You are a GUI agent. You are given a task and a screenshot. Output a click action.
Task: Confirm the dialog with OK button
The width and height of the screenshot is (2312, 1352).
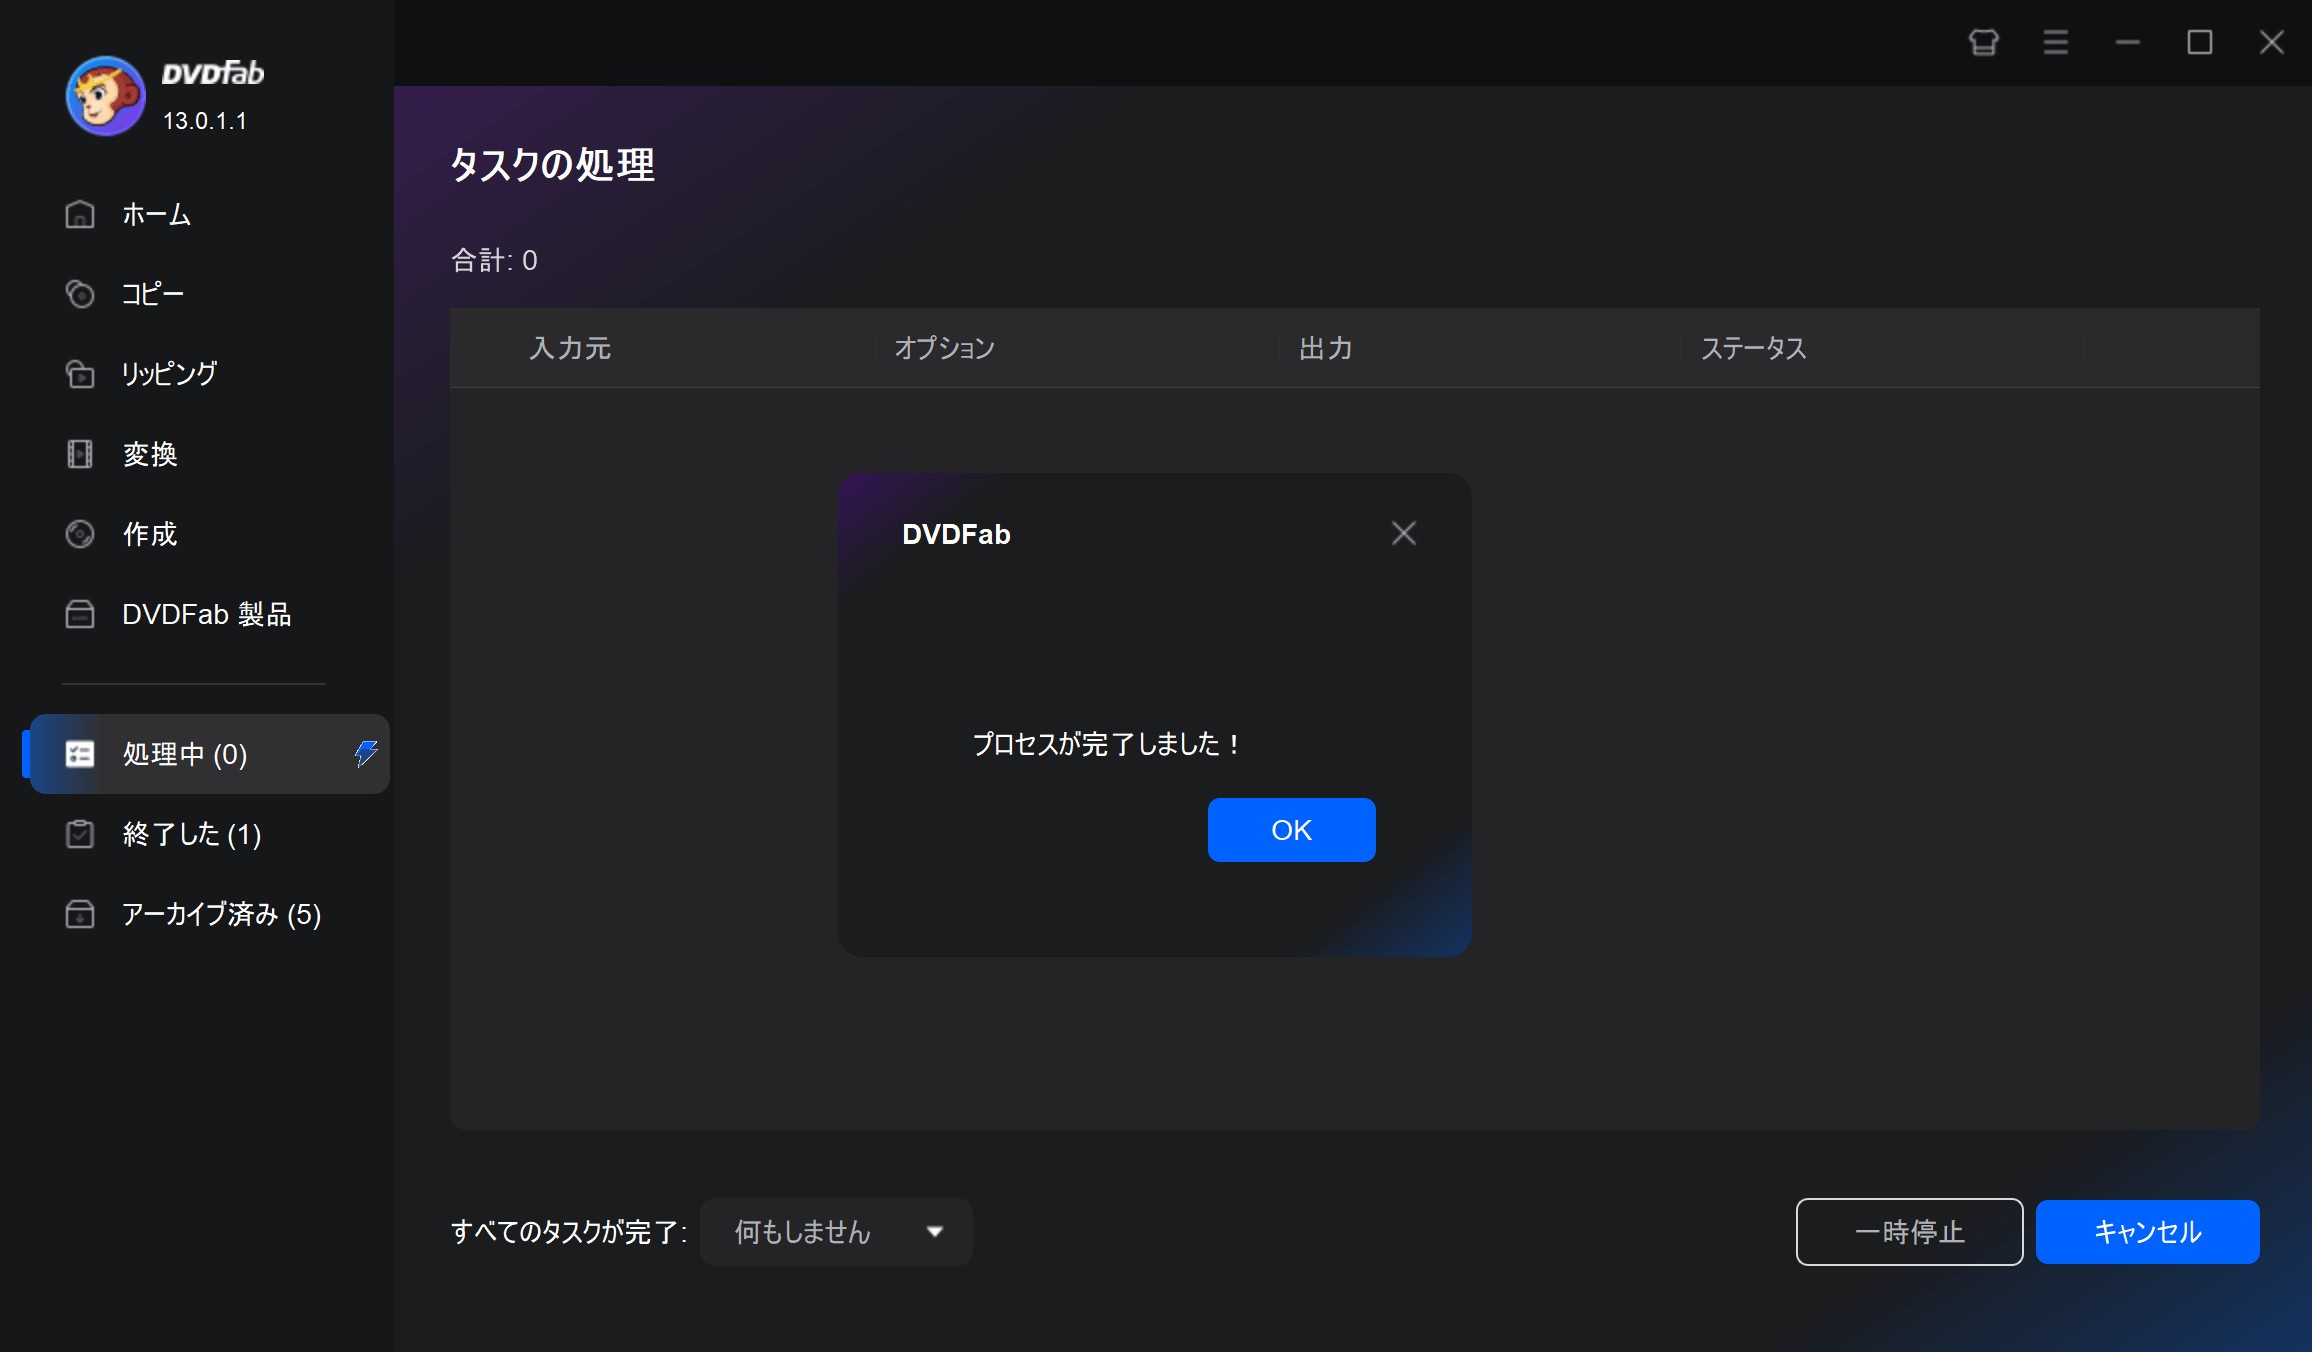pos(1292,830)
